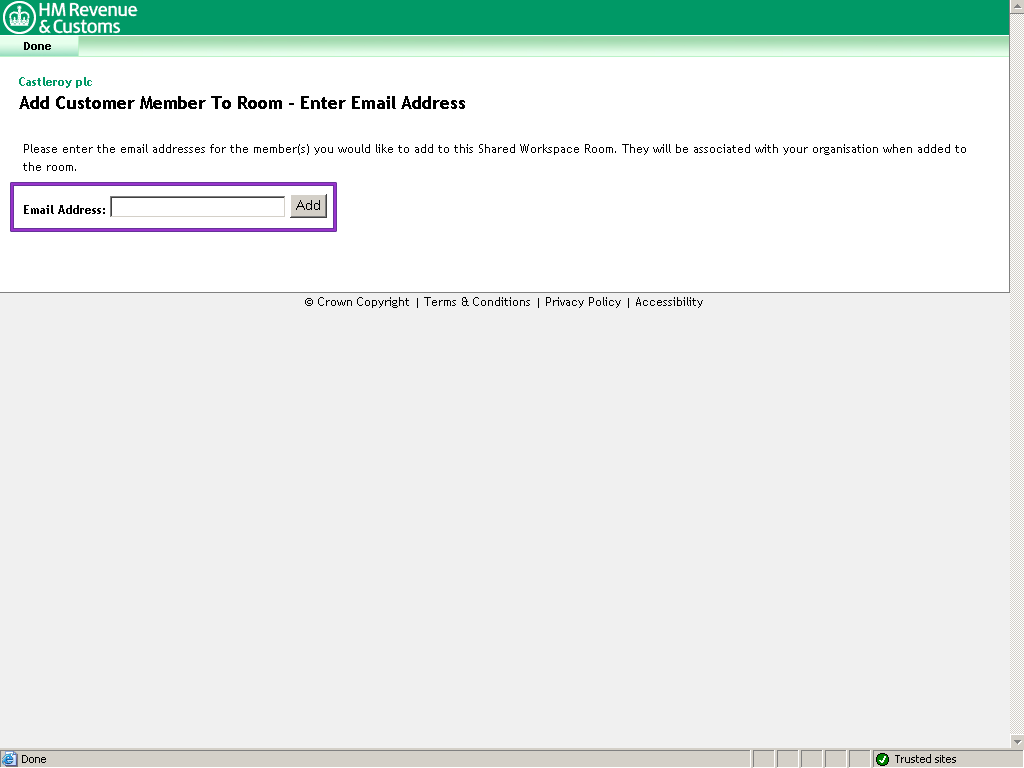Open the Accessibility footer link
This screenshot has width=1024, height=768.
pos(669,302)
